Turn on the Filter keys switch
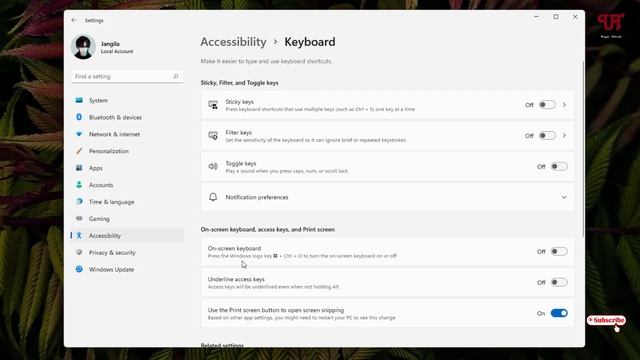 coord(547,136)
